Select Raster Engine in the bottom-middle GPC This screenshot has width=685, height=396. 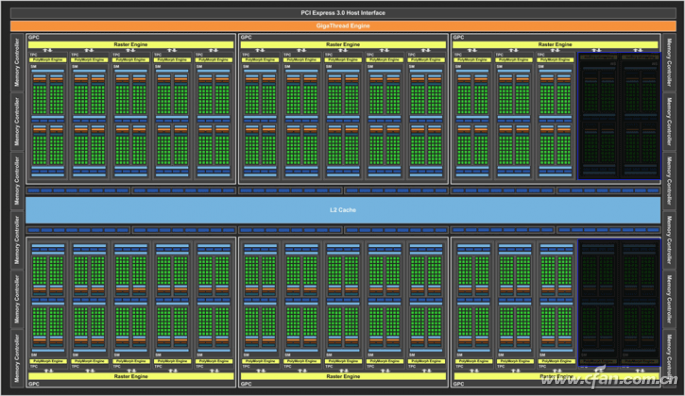pos(343,376)
